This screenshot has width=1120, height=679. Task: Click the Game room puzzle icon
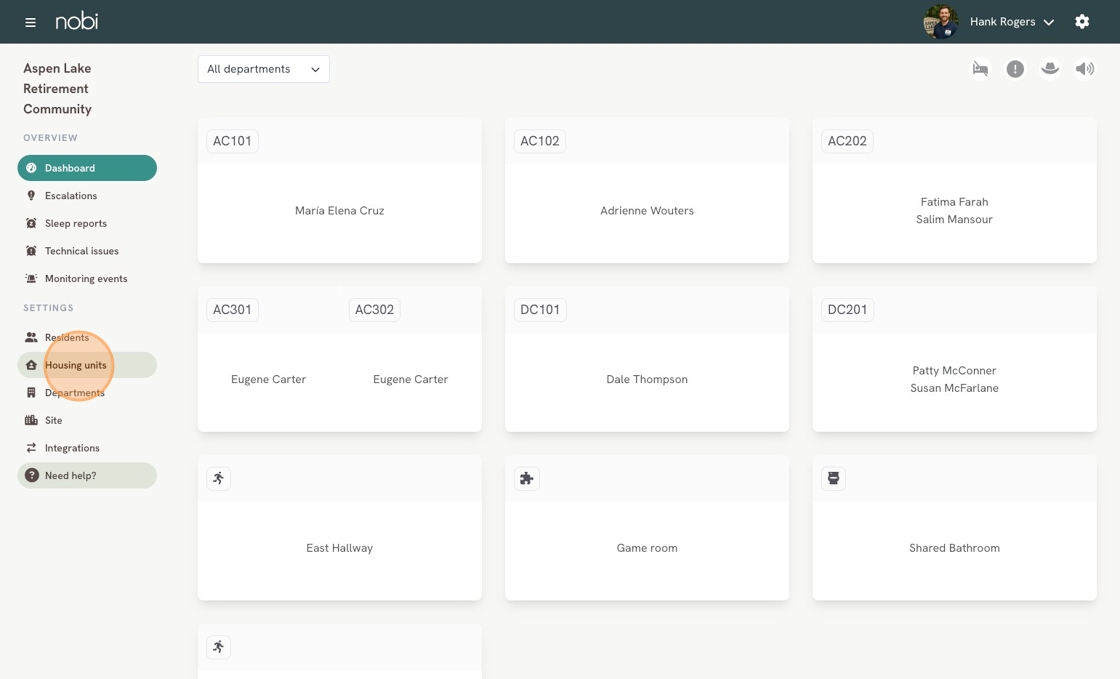(526, 479)
